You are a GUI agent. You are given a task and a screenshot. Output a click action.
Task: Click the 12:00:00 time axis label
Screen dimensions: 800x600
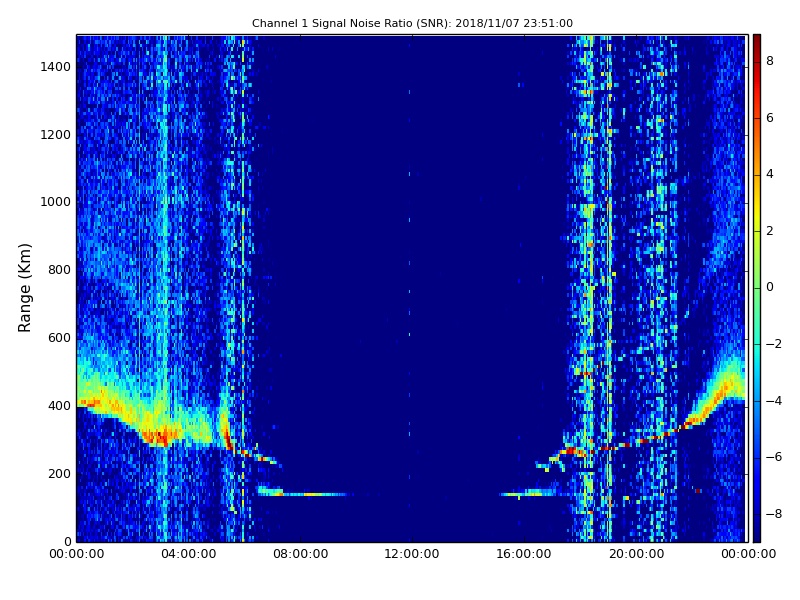tap(412, 554)
